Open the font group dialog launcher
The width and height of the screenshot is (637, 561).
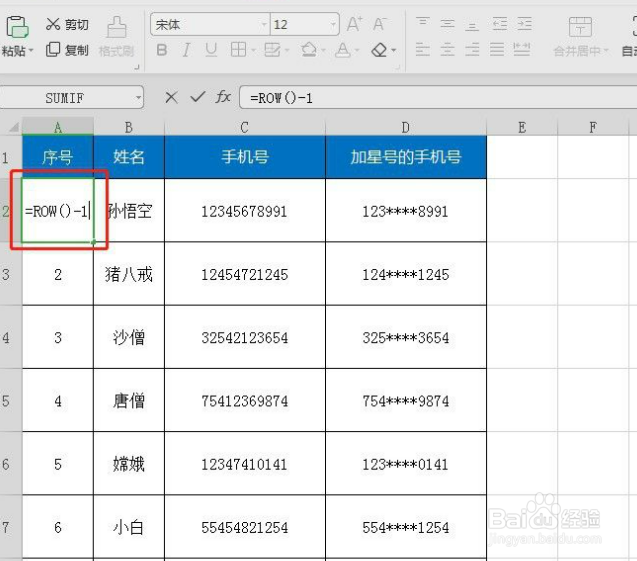(398, 67)
